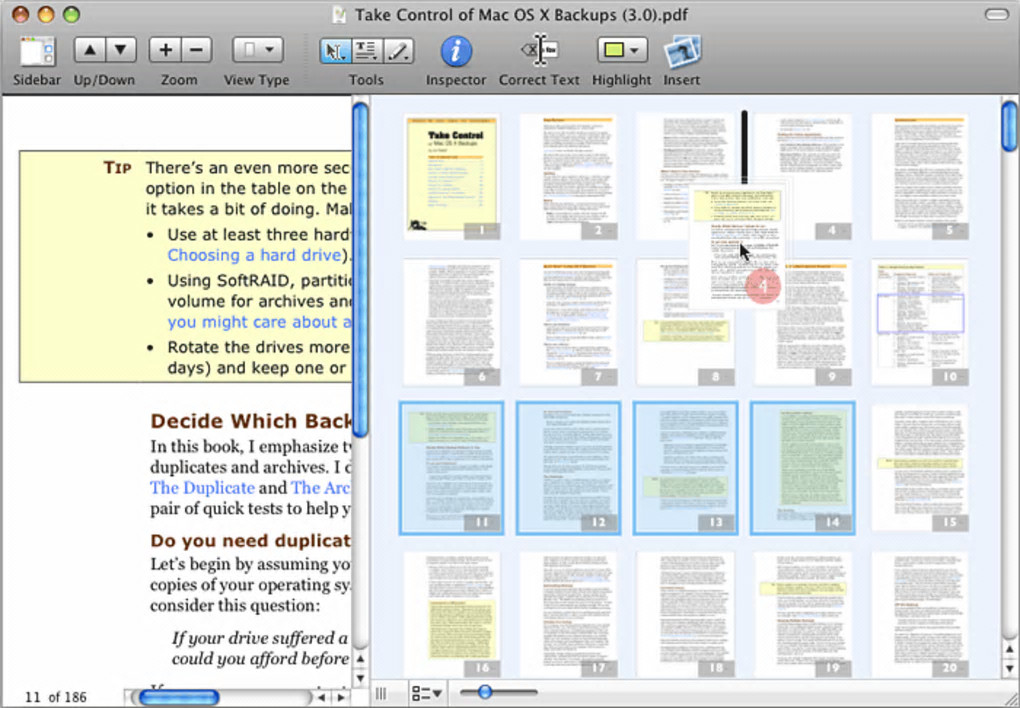The height and width of the screenshot is (708, 1020).
Task: Toggle toolbar with the pill button
Action: coord(996,14)
